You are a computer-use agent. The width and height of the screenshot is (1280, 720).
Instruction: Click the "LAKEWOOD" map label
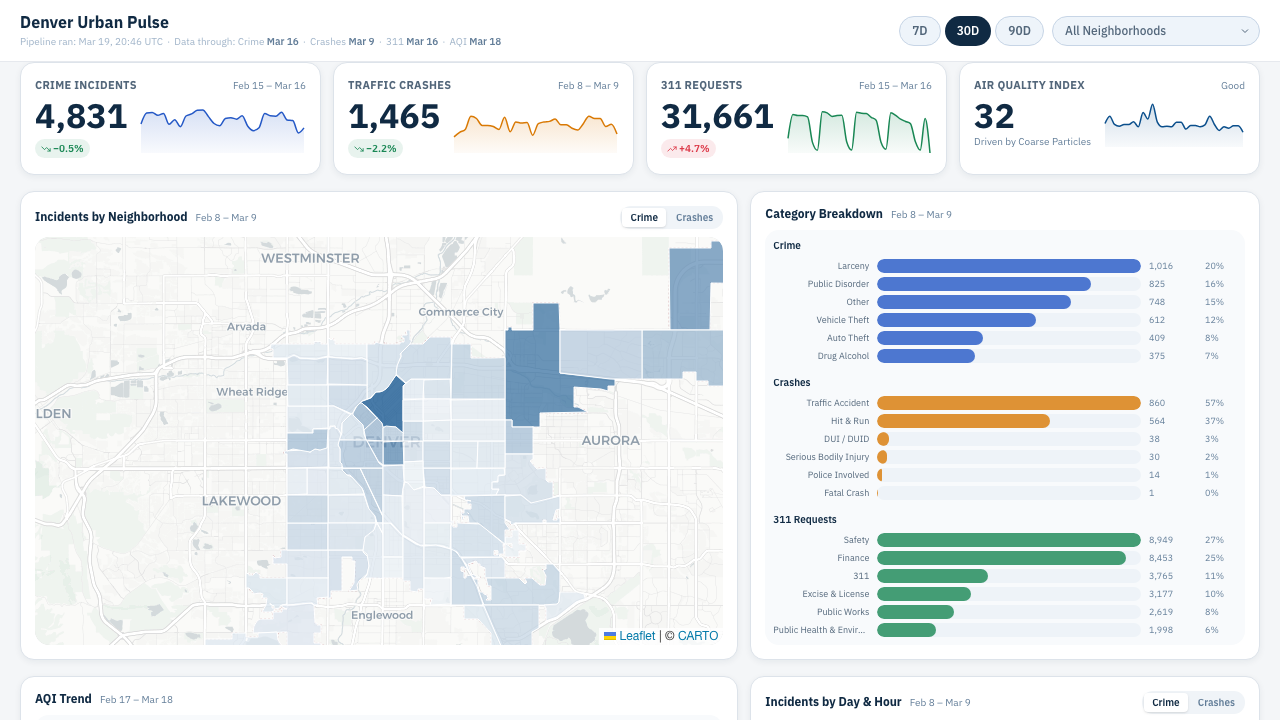coord(241,500)
